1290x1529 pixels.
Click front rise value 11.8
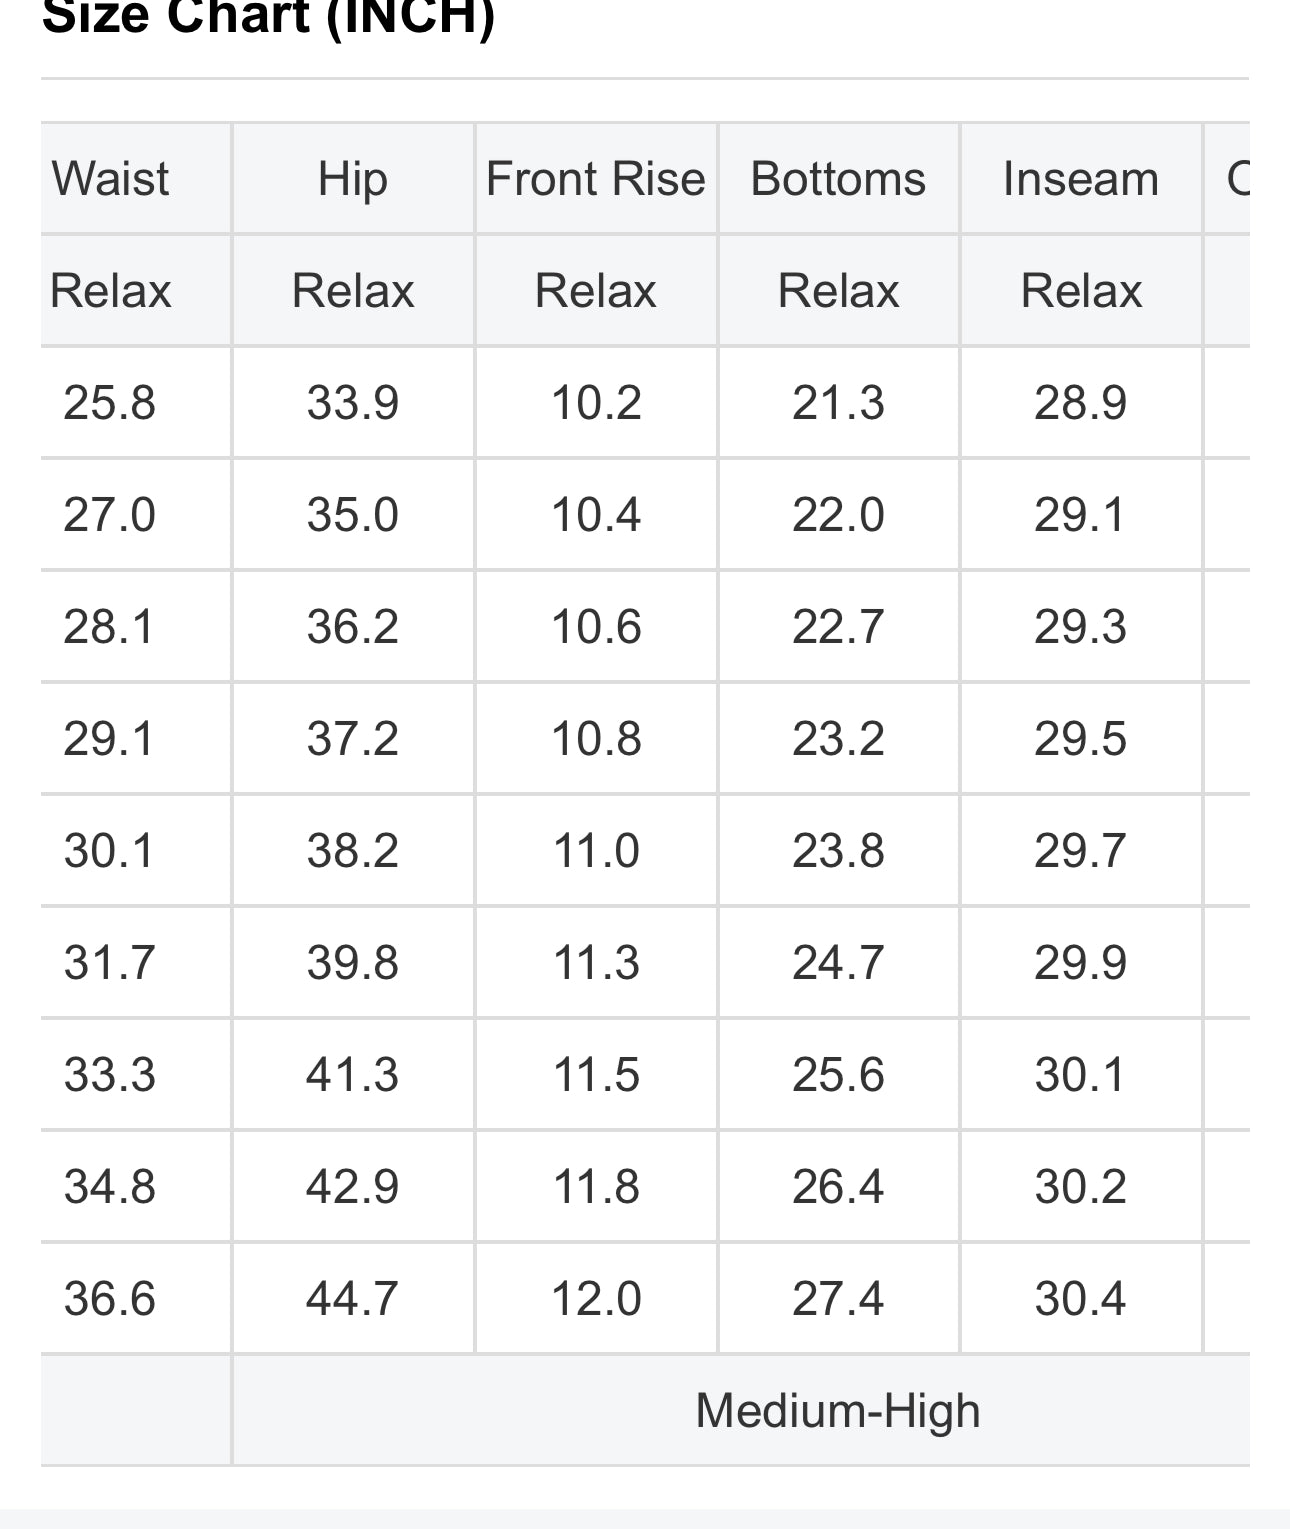point(596,1187)
